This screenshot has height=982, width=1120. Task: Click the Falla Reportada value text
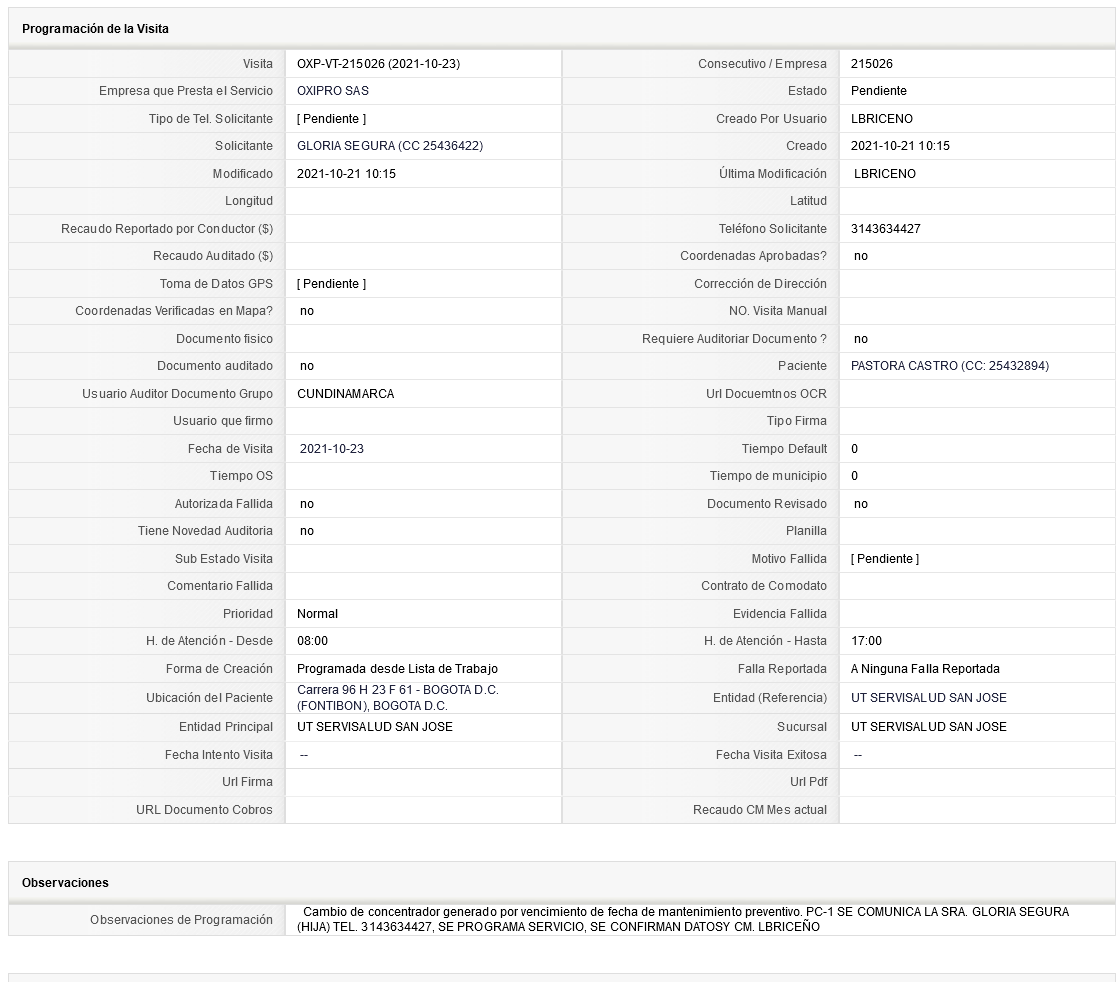pos(925,668)
